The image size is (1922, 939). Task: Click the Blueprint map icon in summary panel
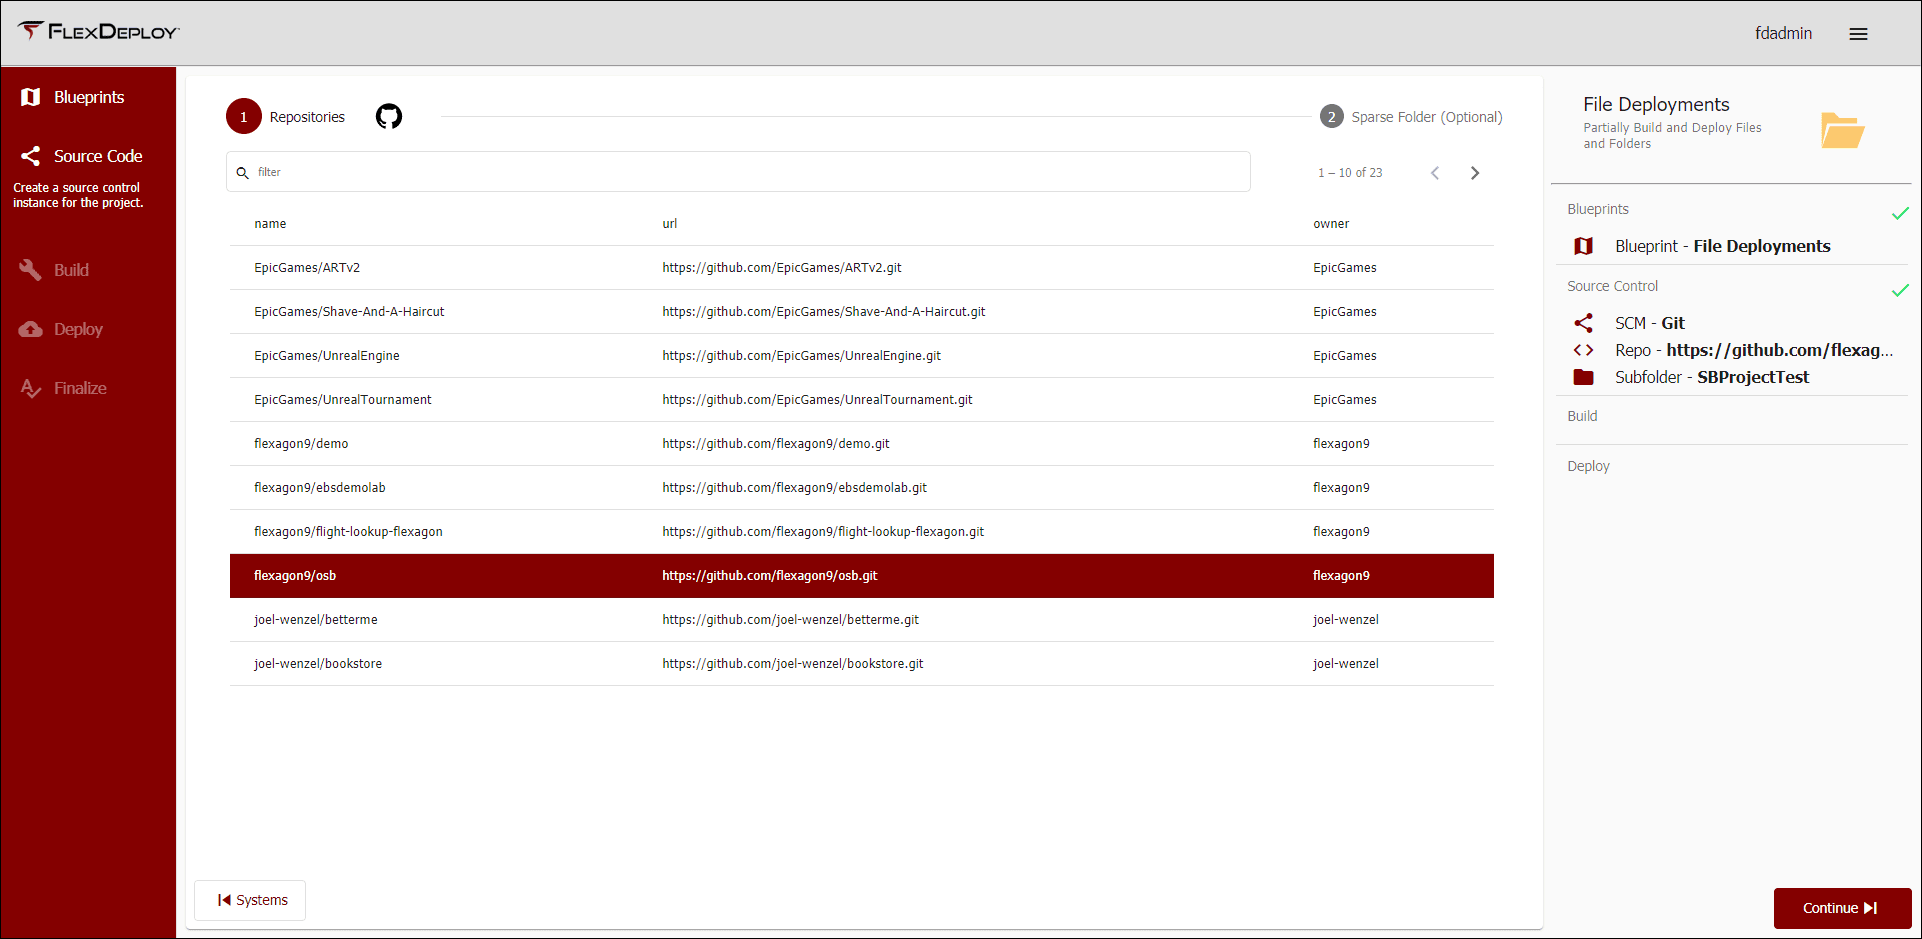[x=1583, y=246]
